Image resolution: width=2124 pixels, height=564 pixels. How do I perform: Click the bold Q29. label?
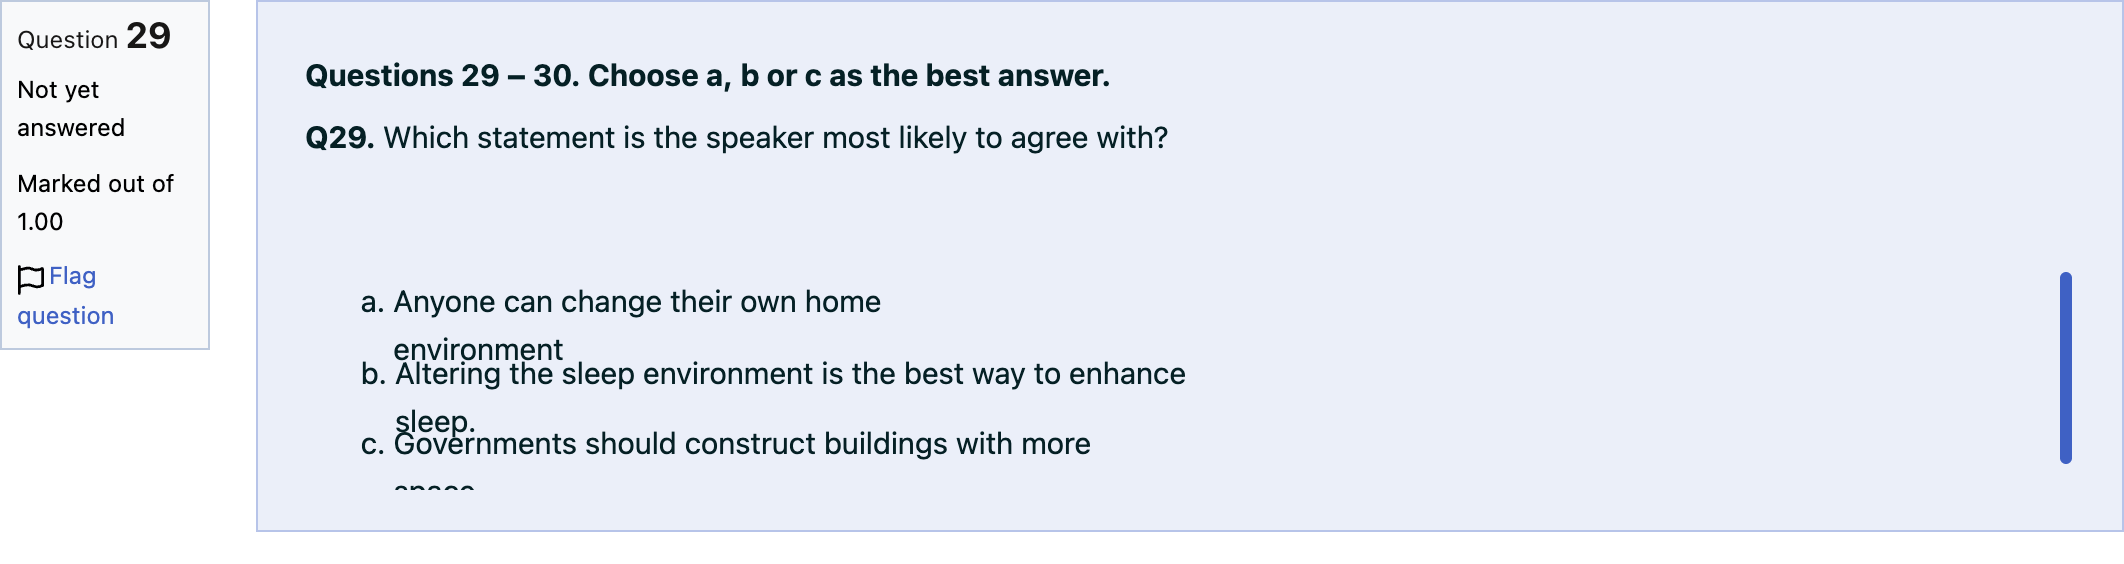pyautogui.click(x=340, y=138)
